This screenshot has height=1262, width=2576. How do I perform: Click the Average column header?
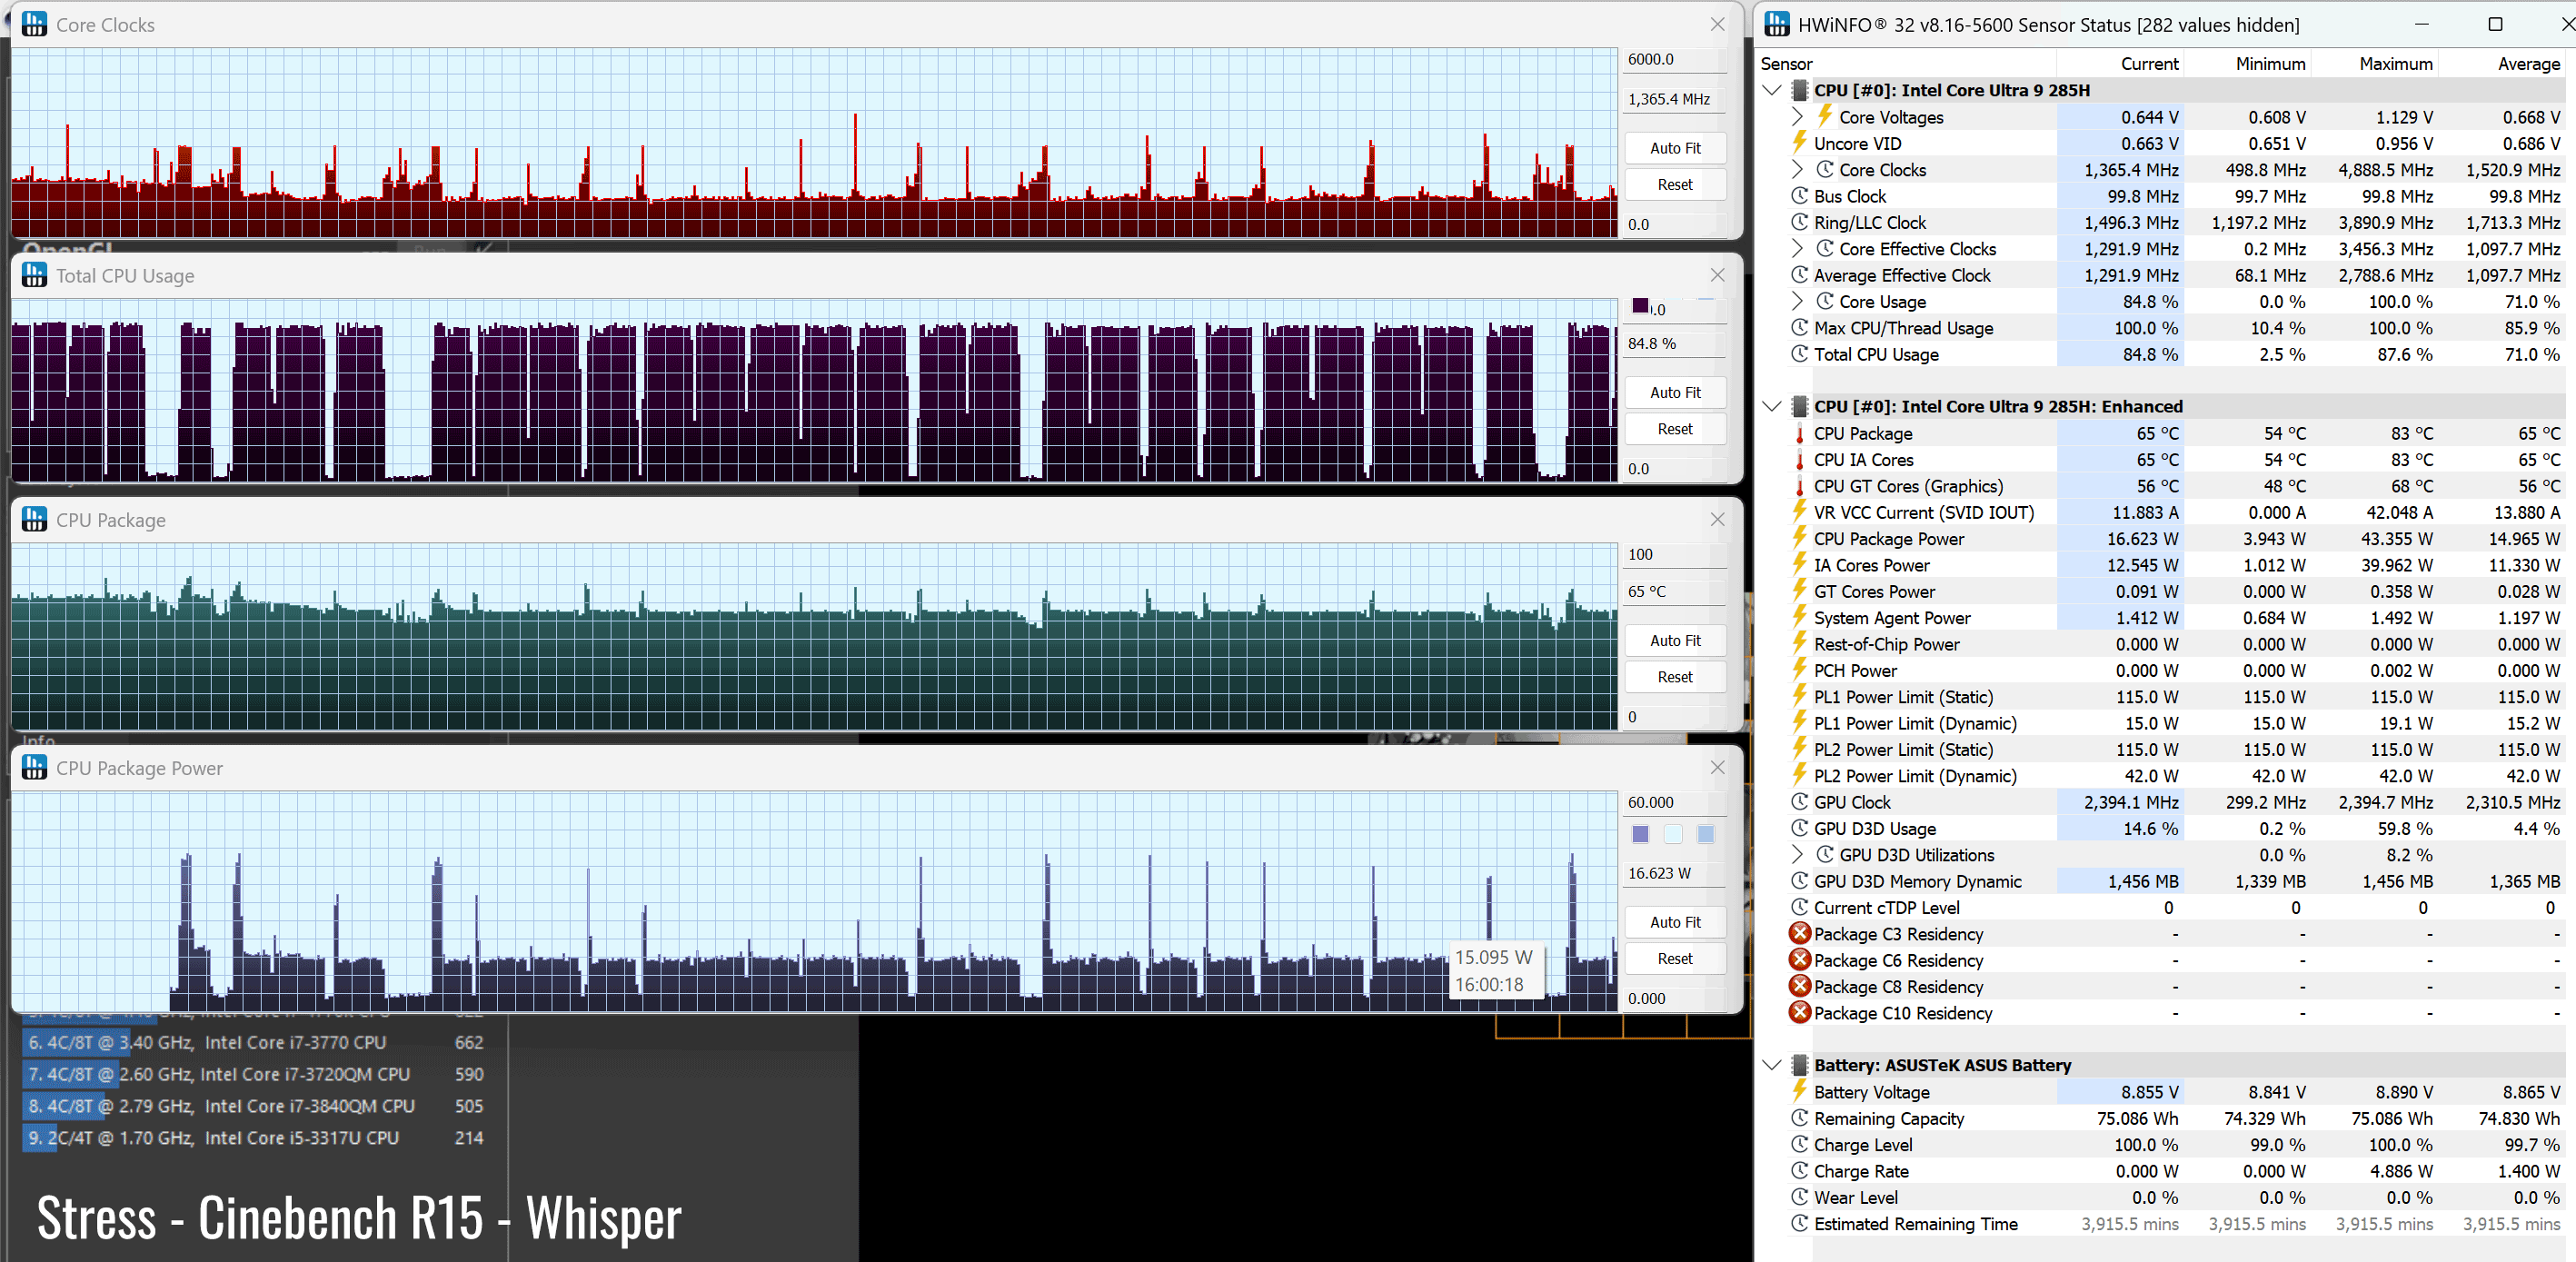pos(2501,63)
